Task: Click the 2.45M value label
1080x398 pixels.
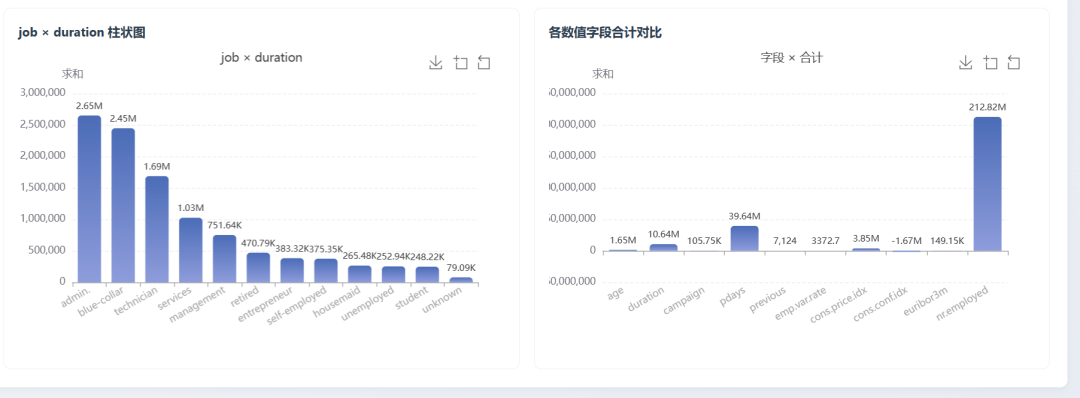Action: (x=123, y=118)
